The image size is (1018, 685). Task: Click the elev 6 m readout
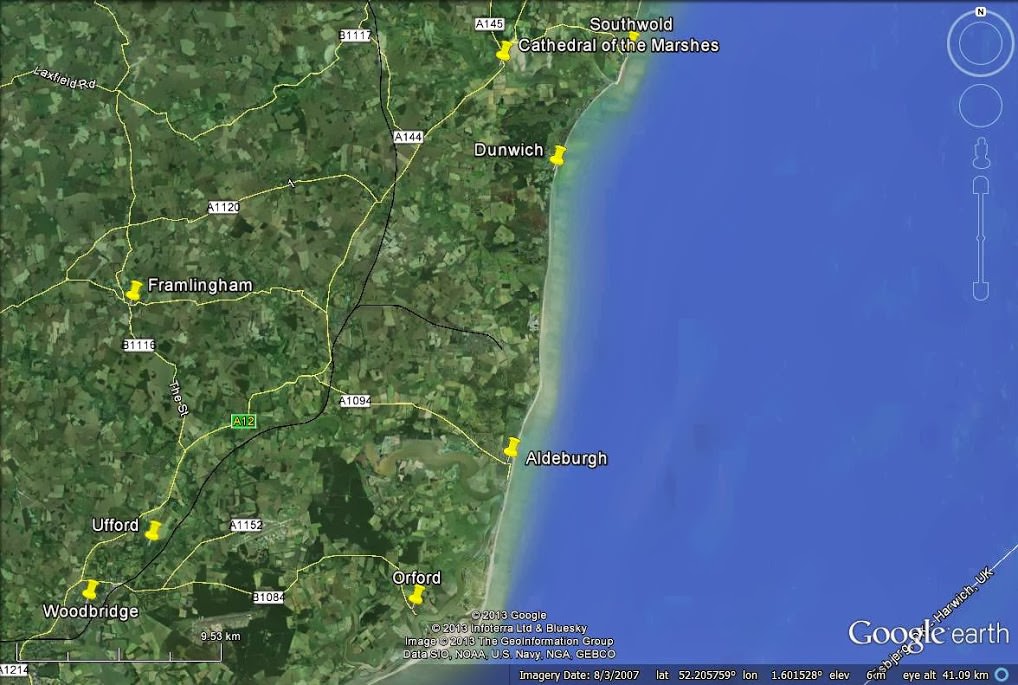pos(857,675)
